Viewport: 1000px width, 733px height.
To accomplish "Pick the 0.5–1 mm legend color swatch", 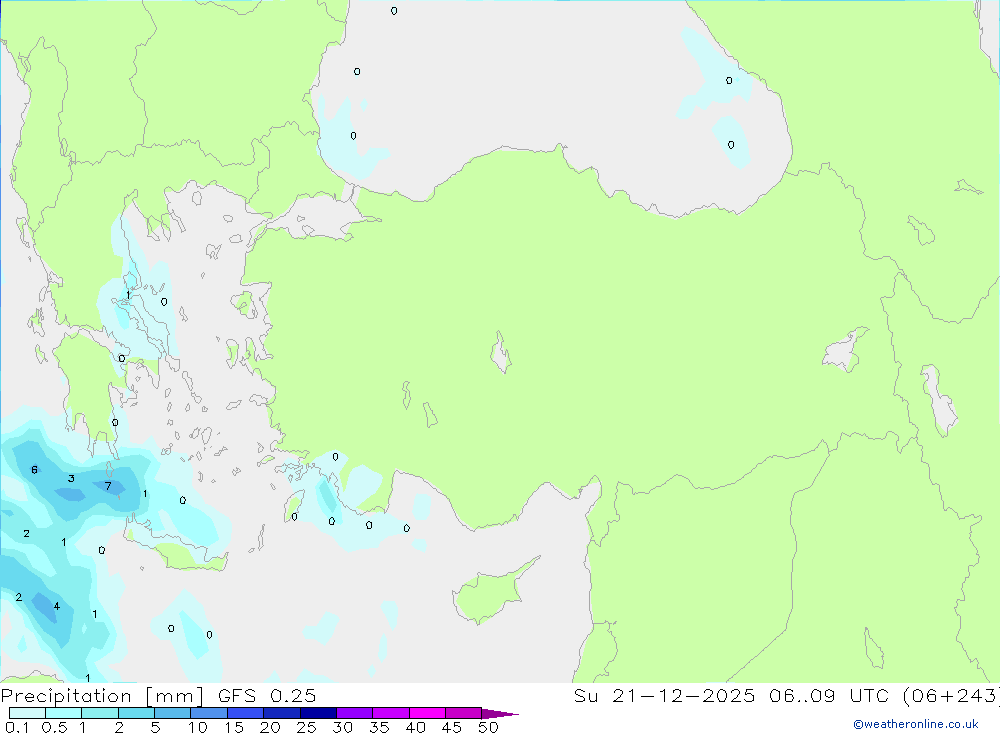I will [x=64, y=713].
